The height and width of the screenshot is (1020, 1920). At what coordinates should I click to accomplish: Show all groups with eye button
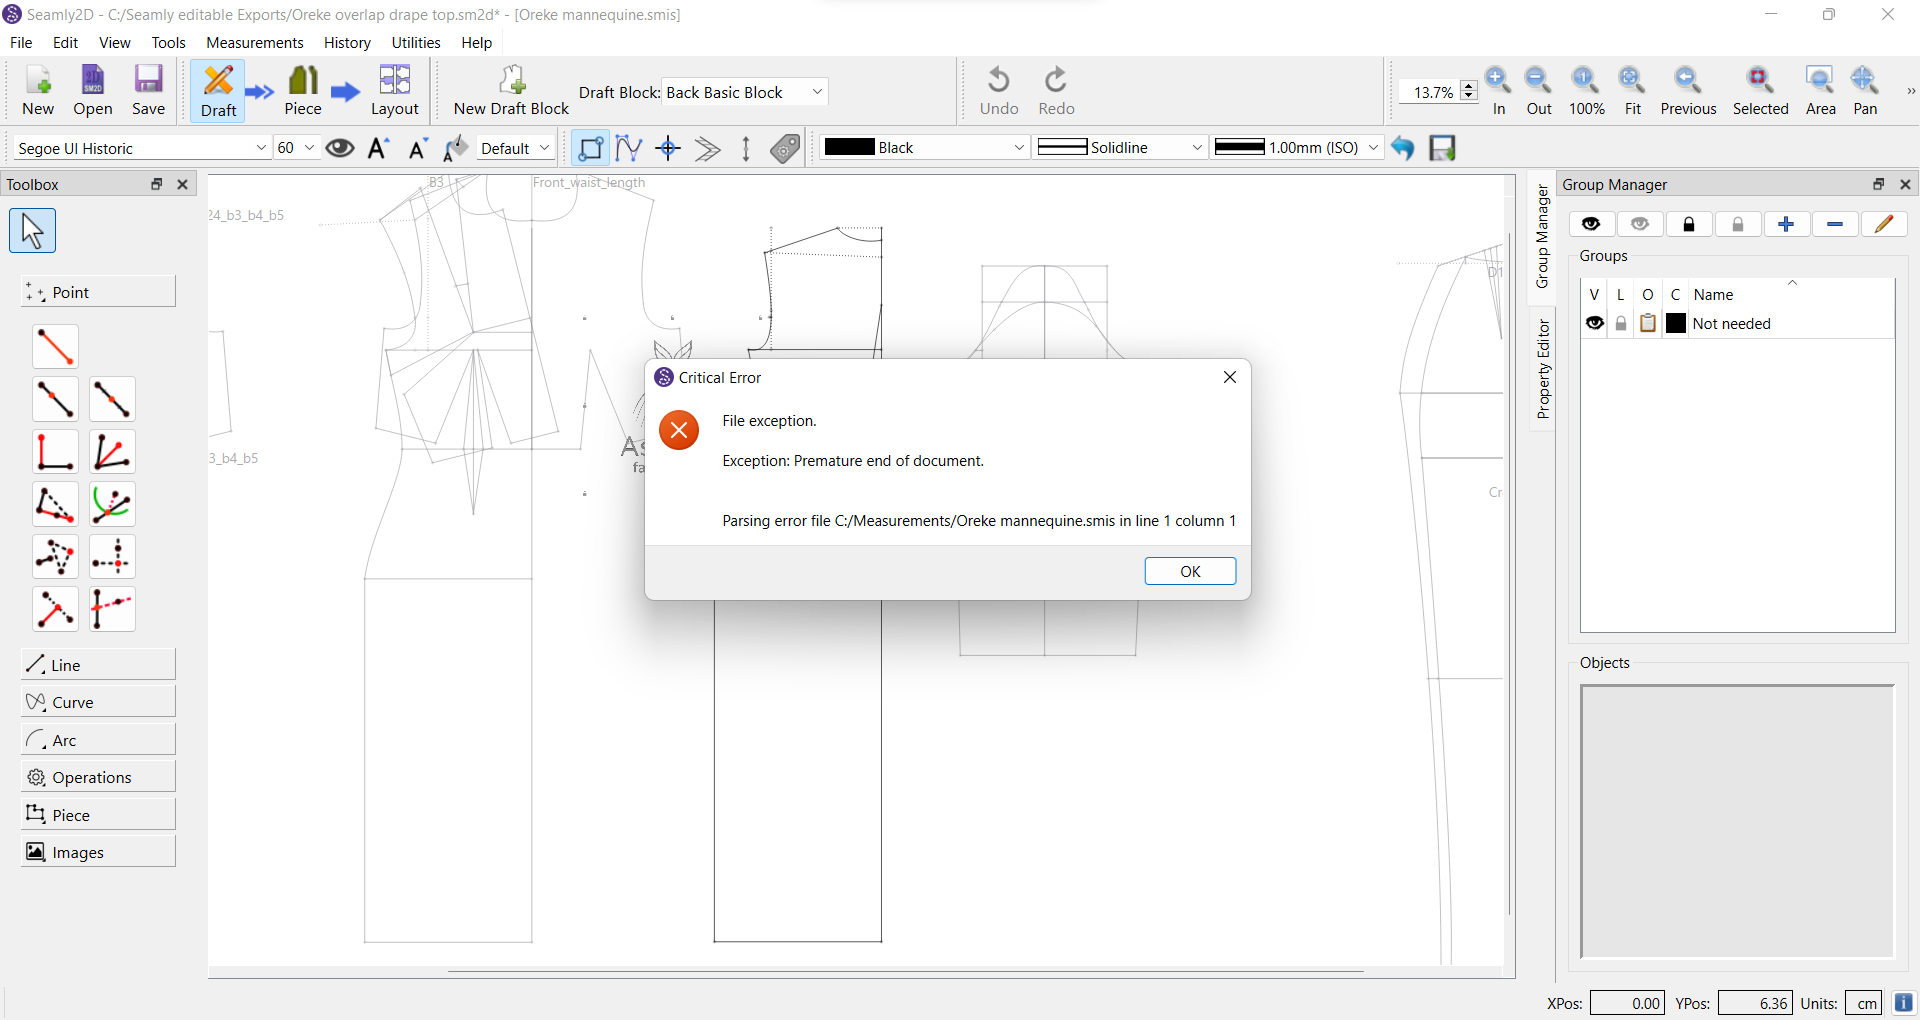tap(1591, 224)
